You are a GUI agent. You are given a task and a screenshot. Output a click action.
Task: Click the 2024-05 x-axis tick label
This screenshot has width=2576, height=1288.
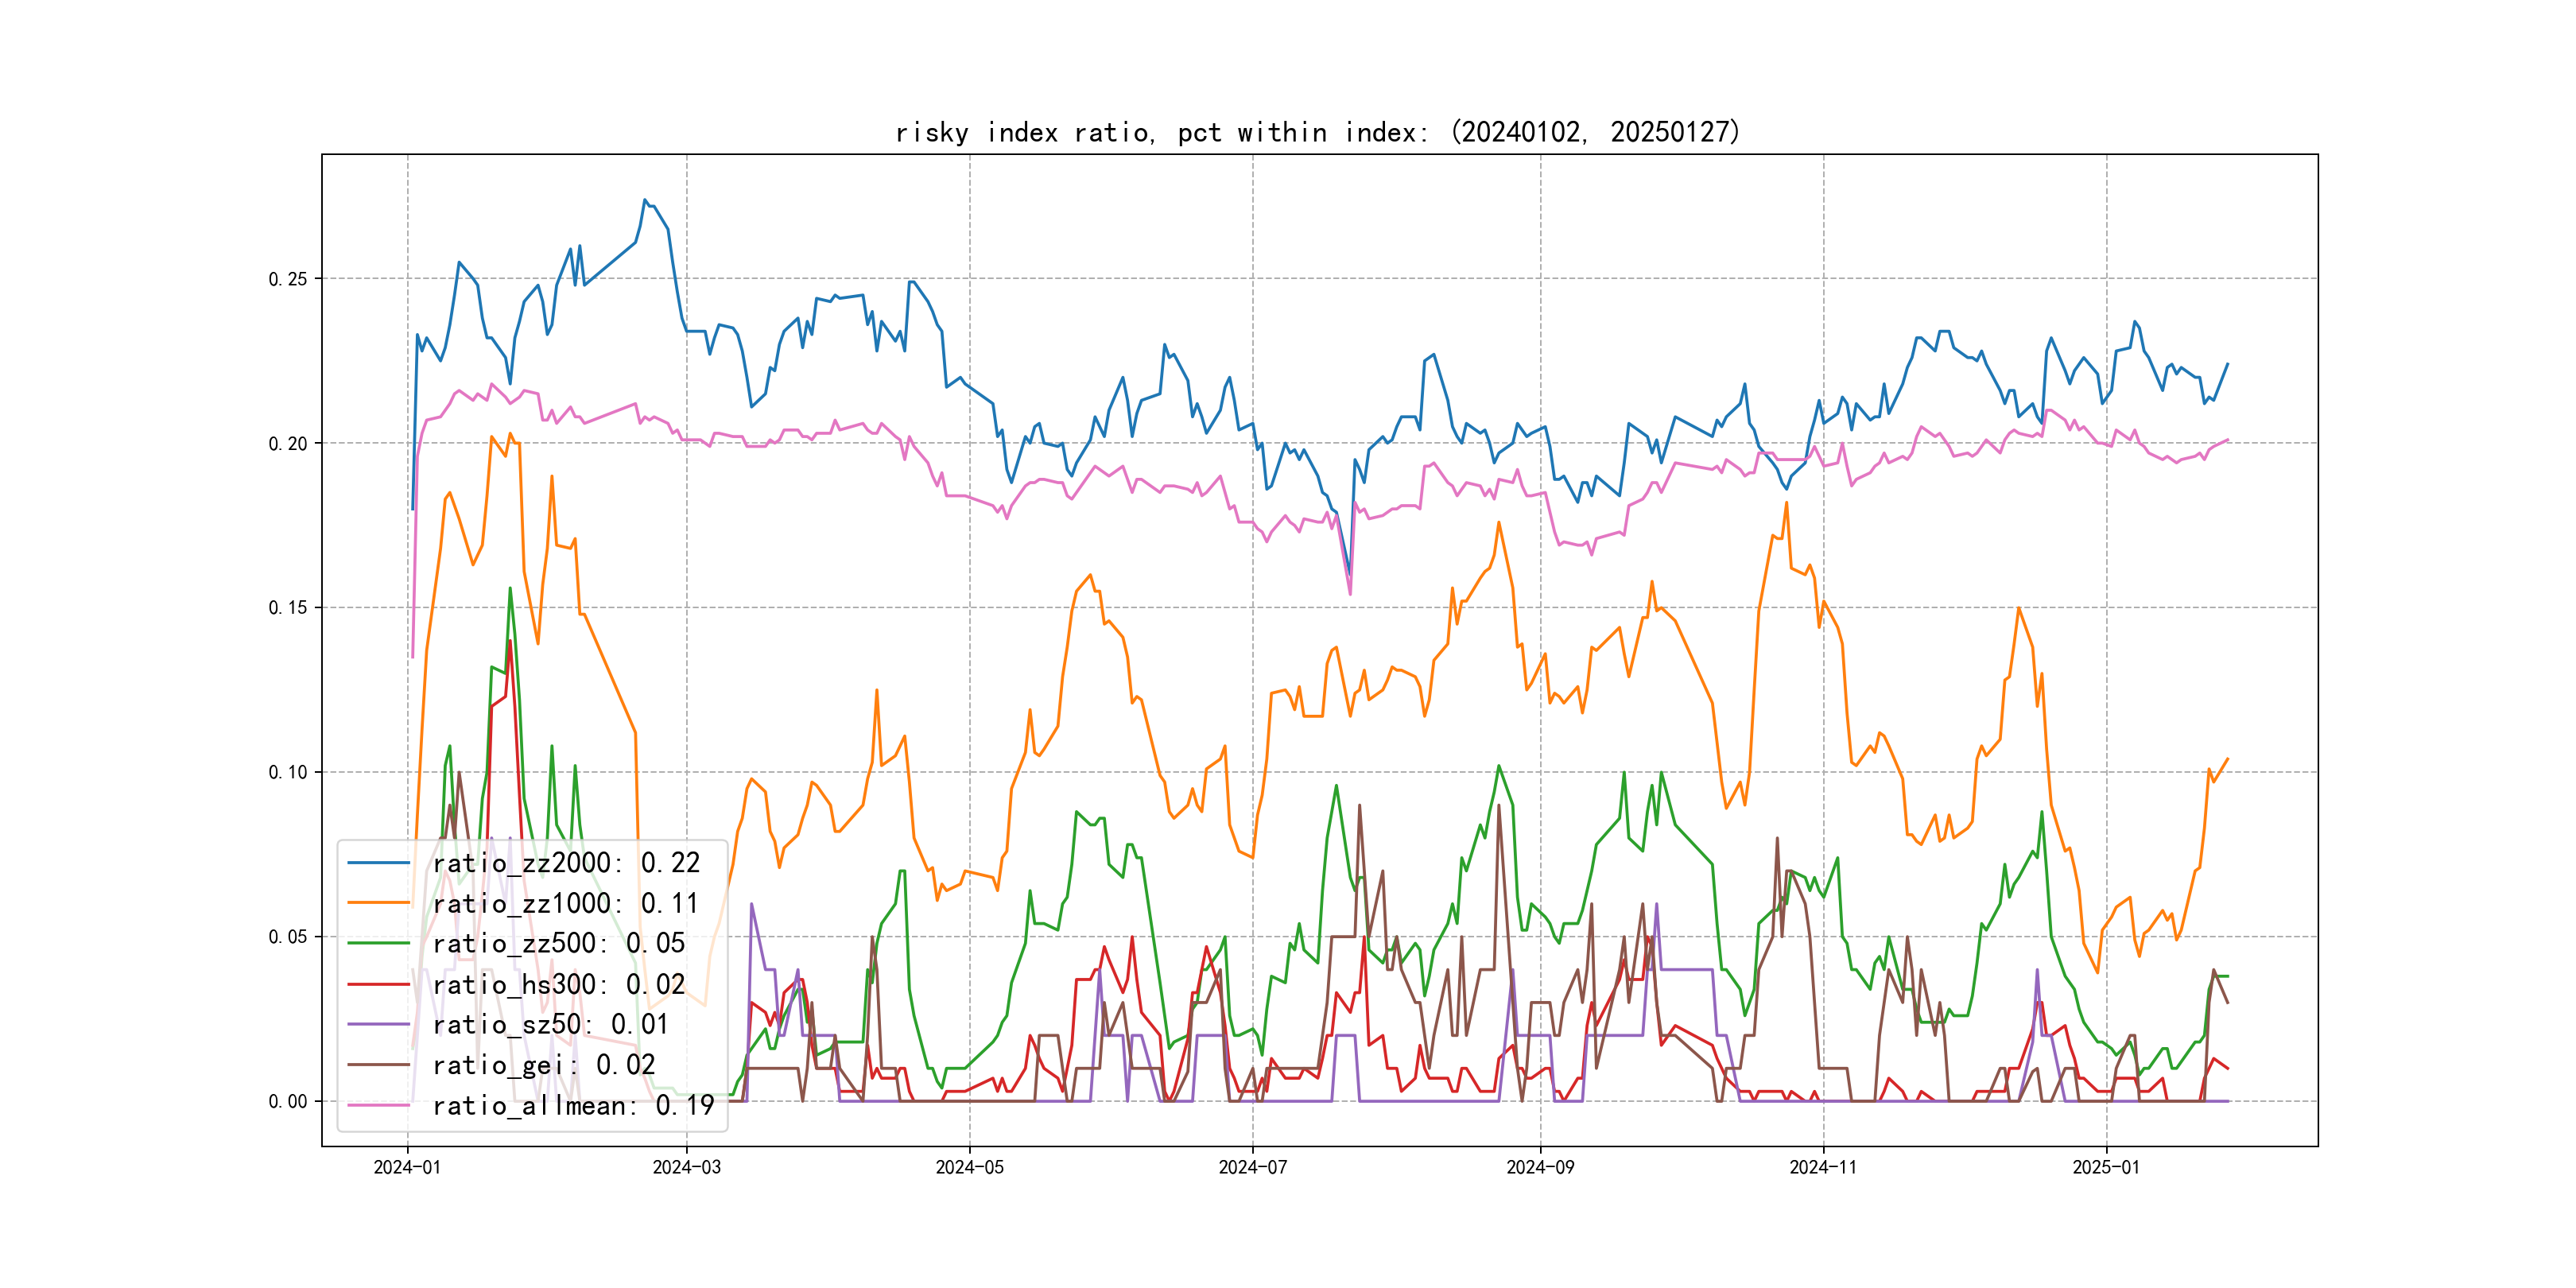pyautogui.click(x=969, y=1167)
